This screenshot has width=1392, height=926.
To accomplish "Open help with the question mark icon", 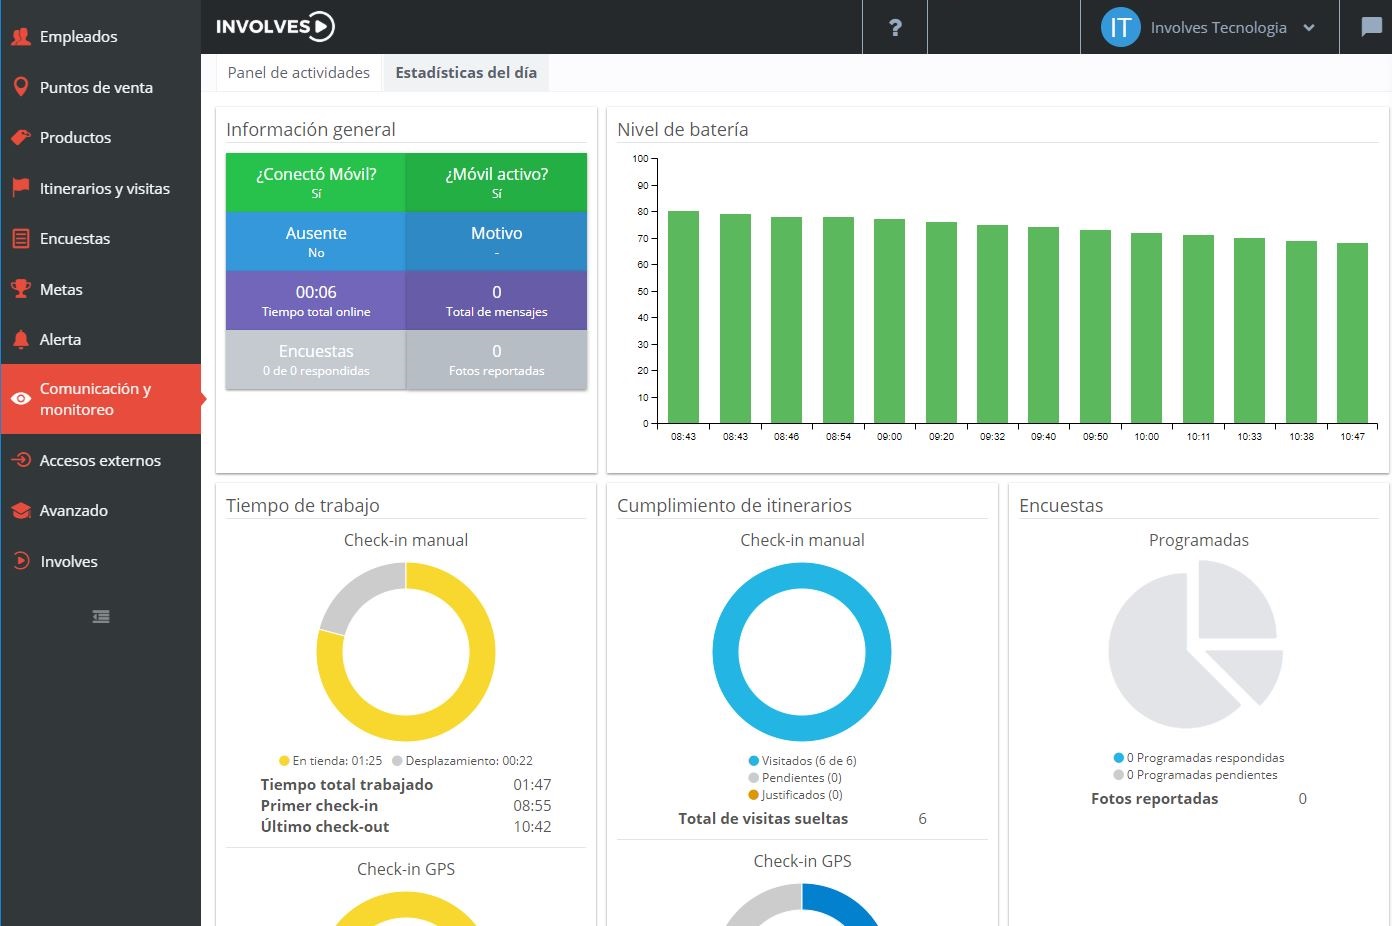I will click(x=895, y=27).
